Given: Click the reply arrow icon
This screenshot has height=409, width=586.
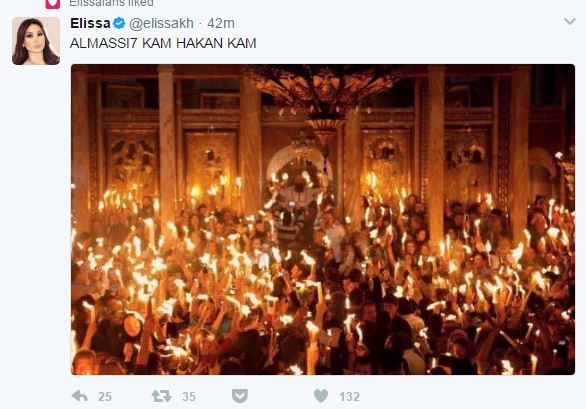Looking at the screenshot, I should 80,396.
